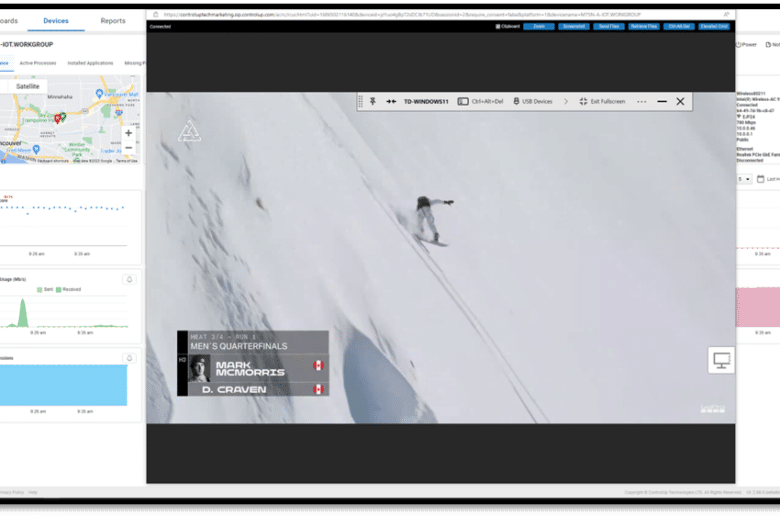The image size is (780, 516).
Task: Click the monitor display icon button
Action: [721, 360]
